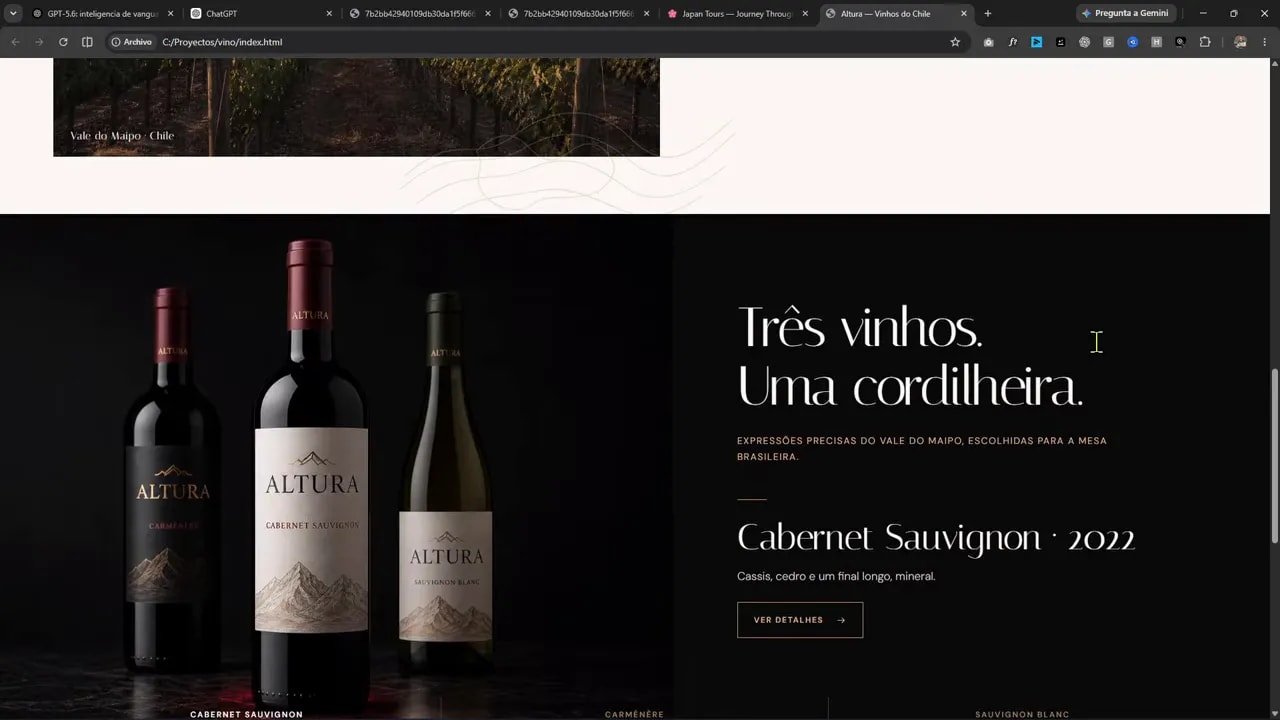
Task: Click the 'Pregunta a Gemini' button
Action: [x=1126, y=14]
